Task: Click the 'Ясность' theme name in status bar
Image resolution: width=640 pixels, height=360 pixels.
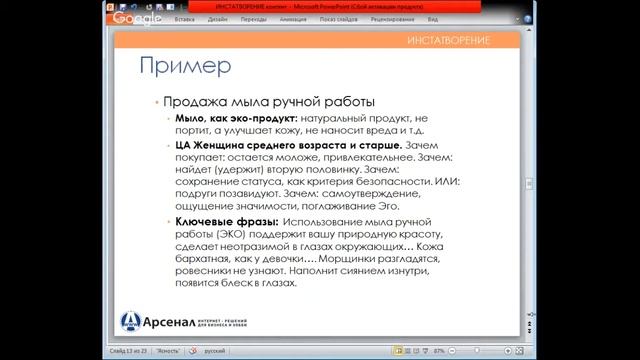Action: coord(168,351)
